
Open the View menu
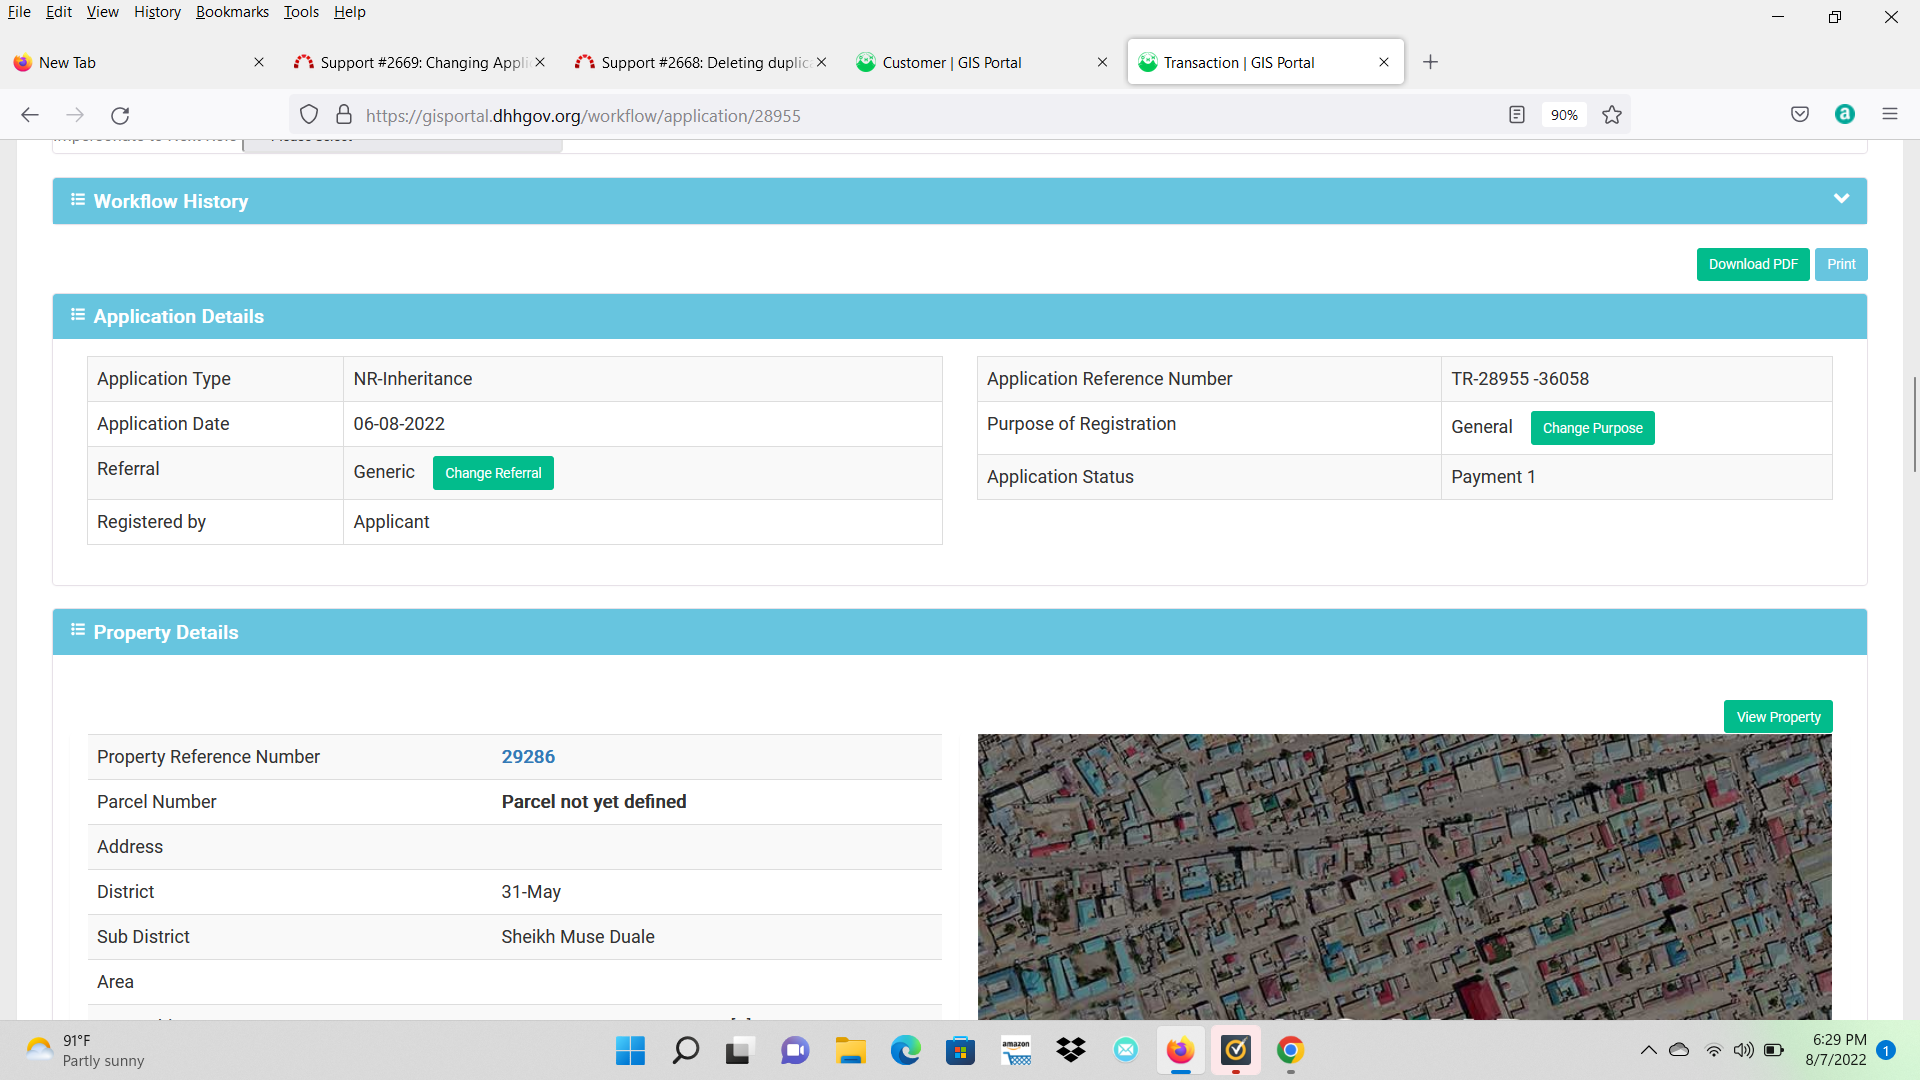[102, 12]
